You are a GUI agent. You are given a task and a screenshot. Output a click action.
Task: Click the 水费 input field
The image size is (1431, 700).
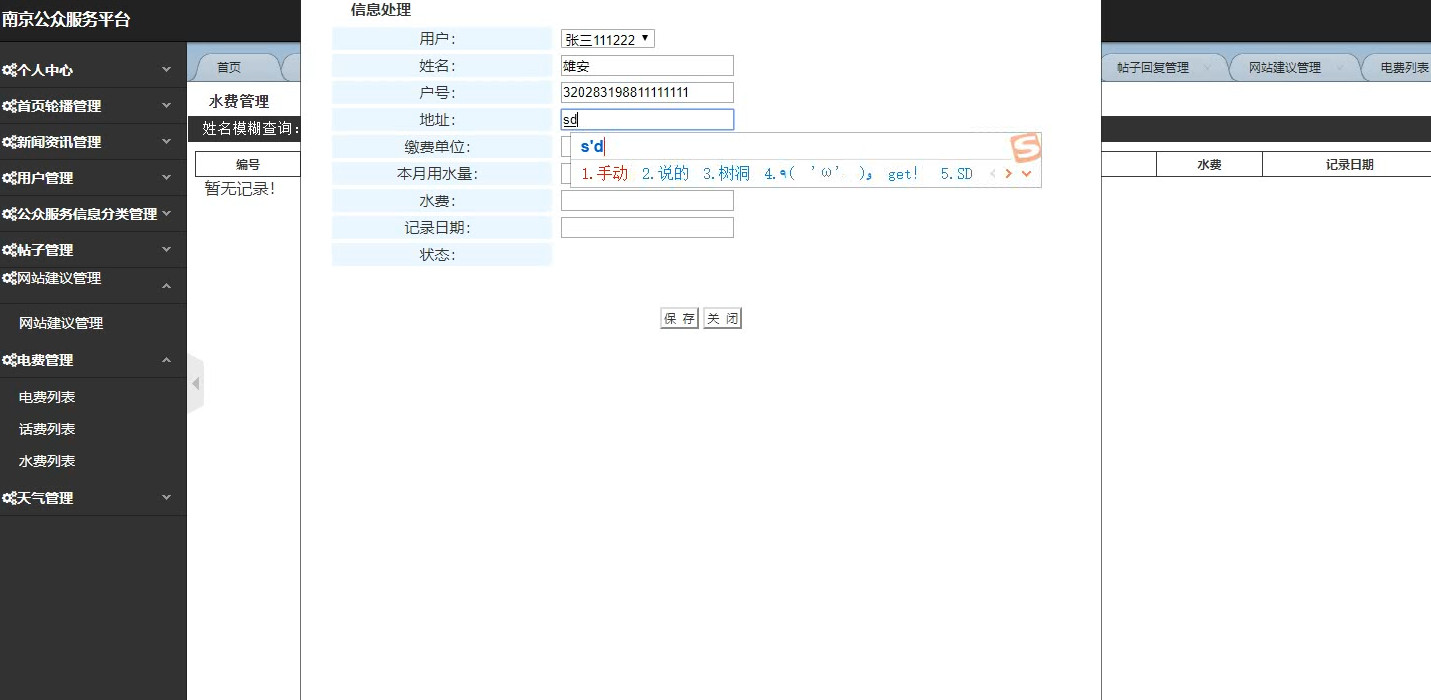point(647,201)
